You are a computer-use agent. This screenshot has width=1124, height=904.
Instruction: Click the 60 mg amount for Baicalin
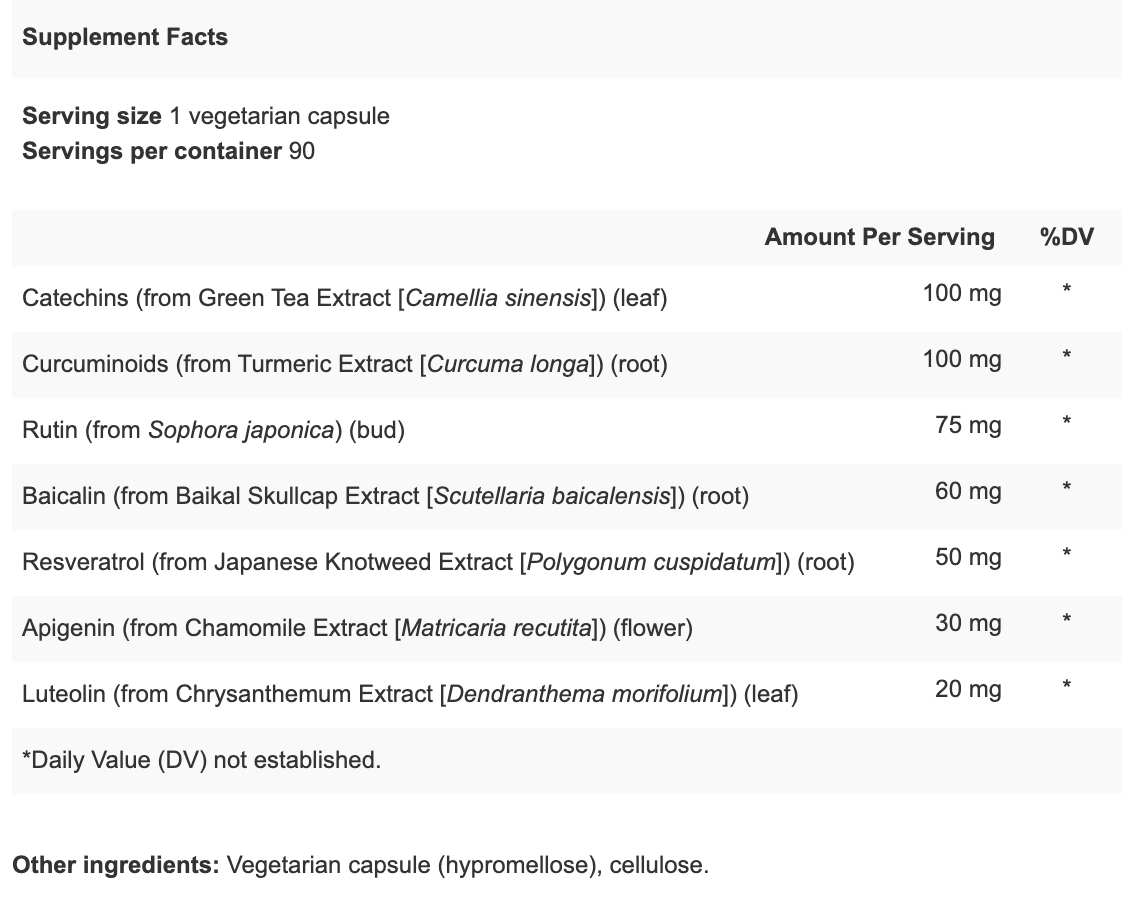tap(968, 491)
